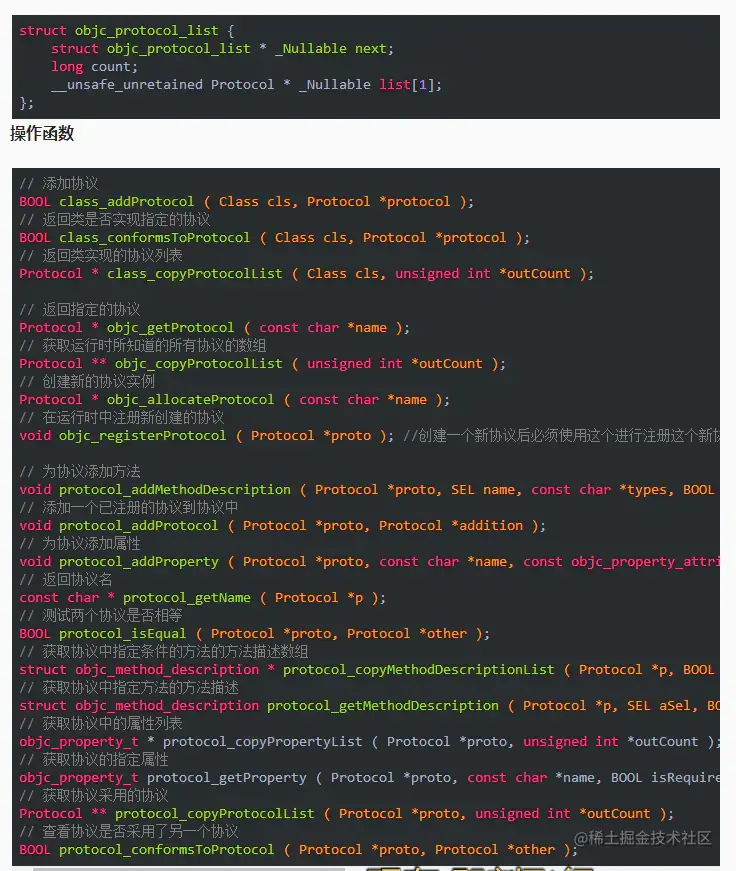Image resolution: width=736 pixels, height=871 pixels.
Task: Click the protocol_getProperty declaration
Action: [x=369, y=778]
